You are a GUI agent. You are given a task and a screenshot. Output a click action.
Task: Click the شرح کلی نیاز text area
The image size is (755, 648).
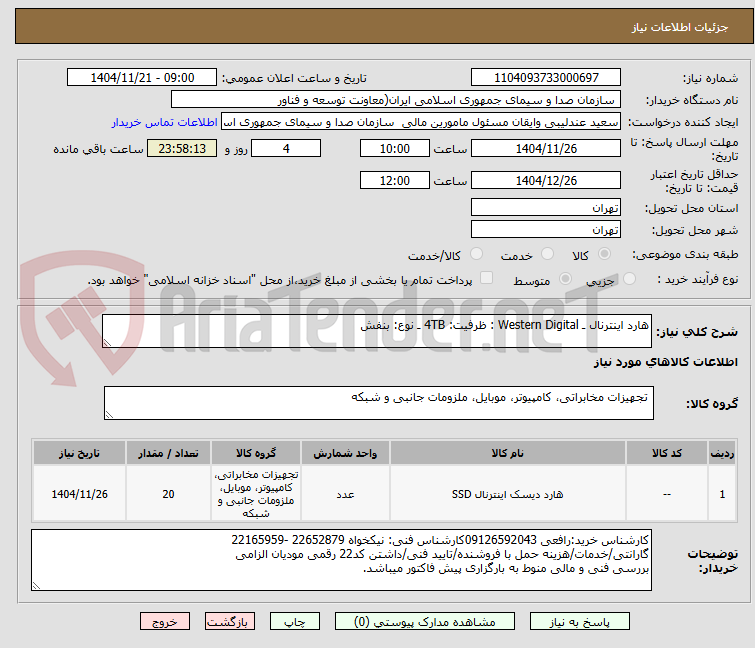[x=377, y=331]
